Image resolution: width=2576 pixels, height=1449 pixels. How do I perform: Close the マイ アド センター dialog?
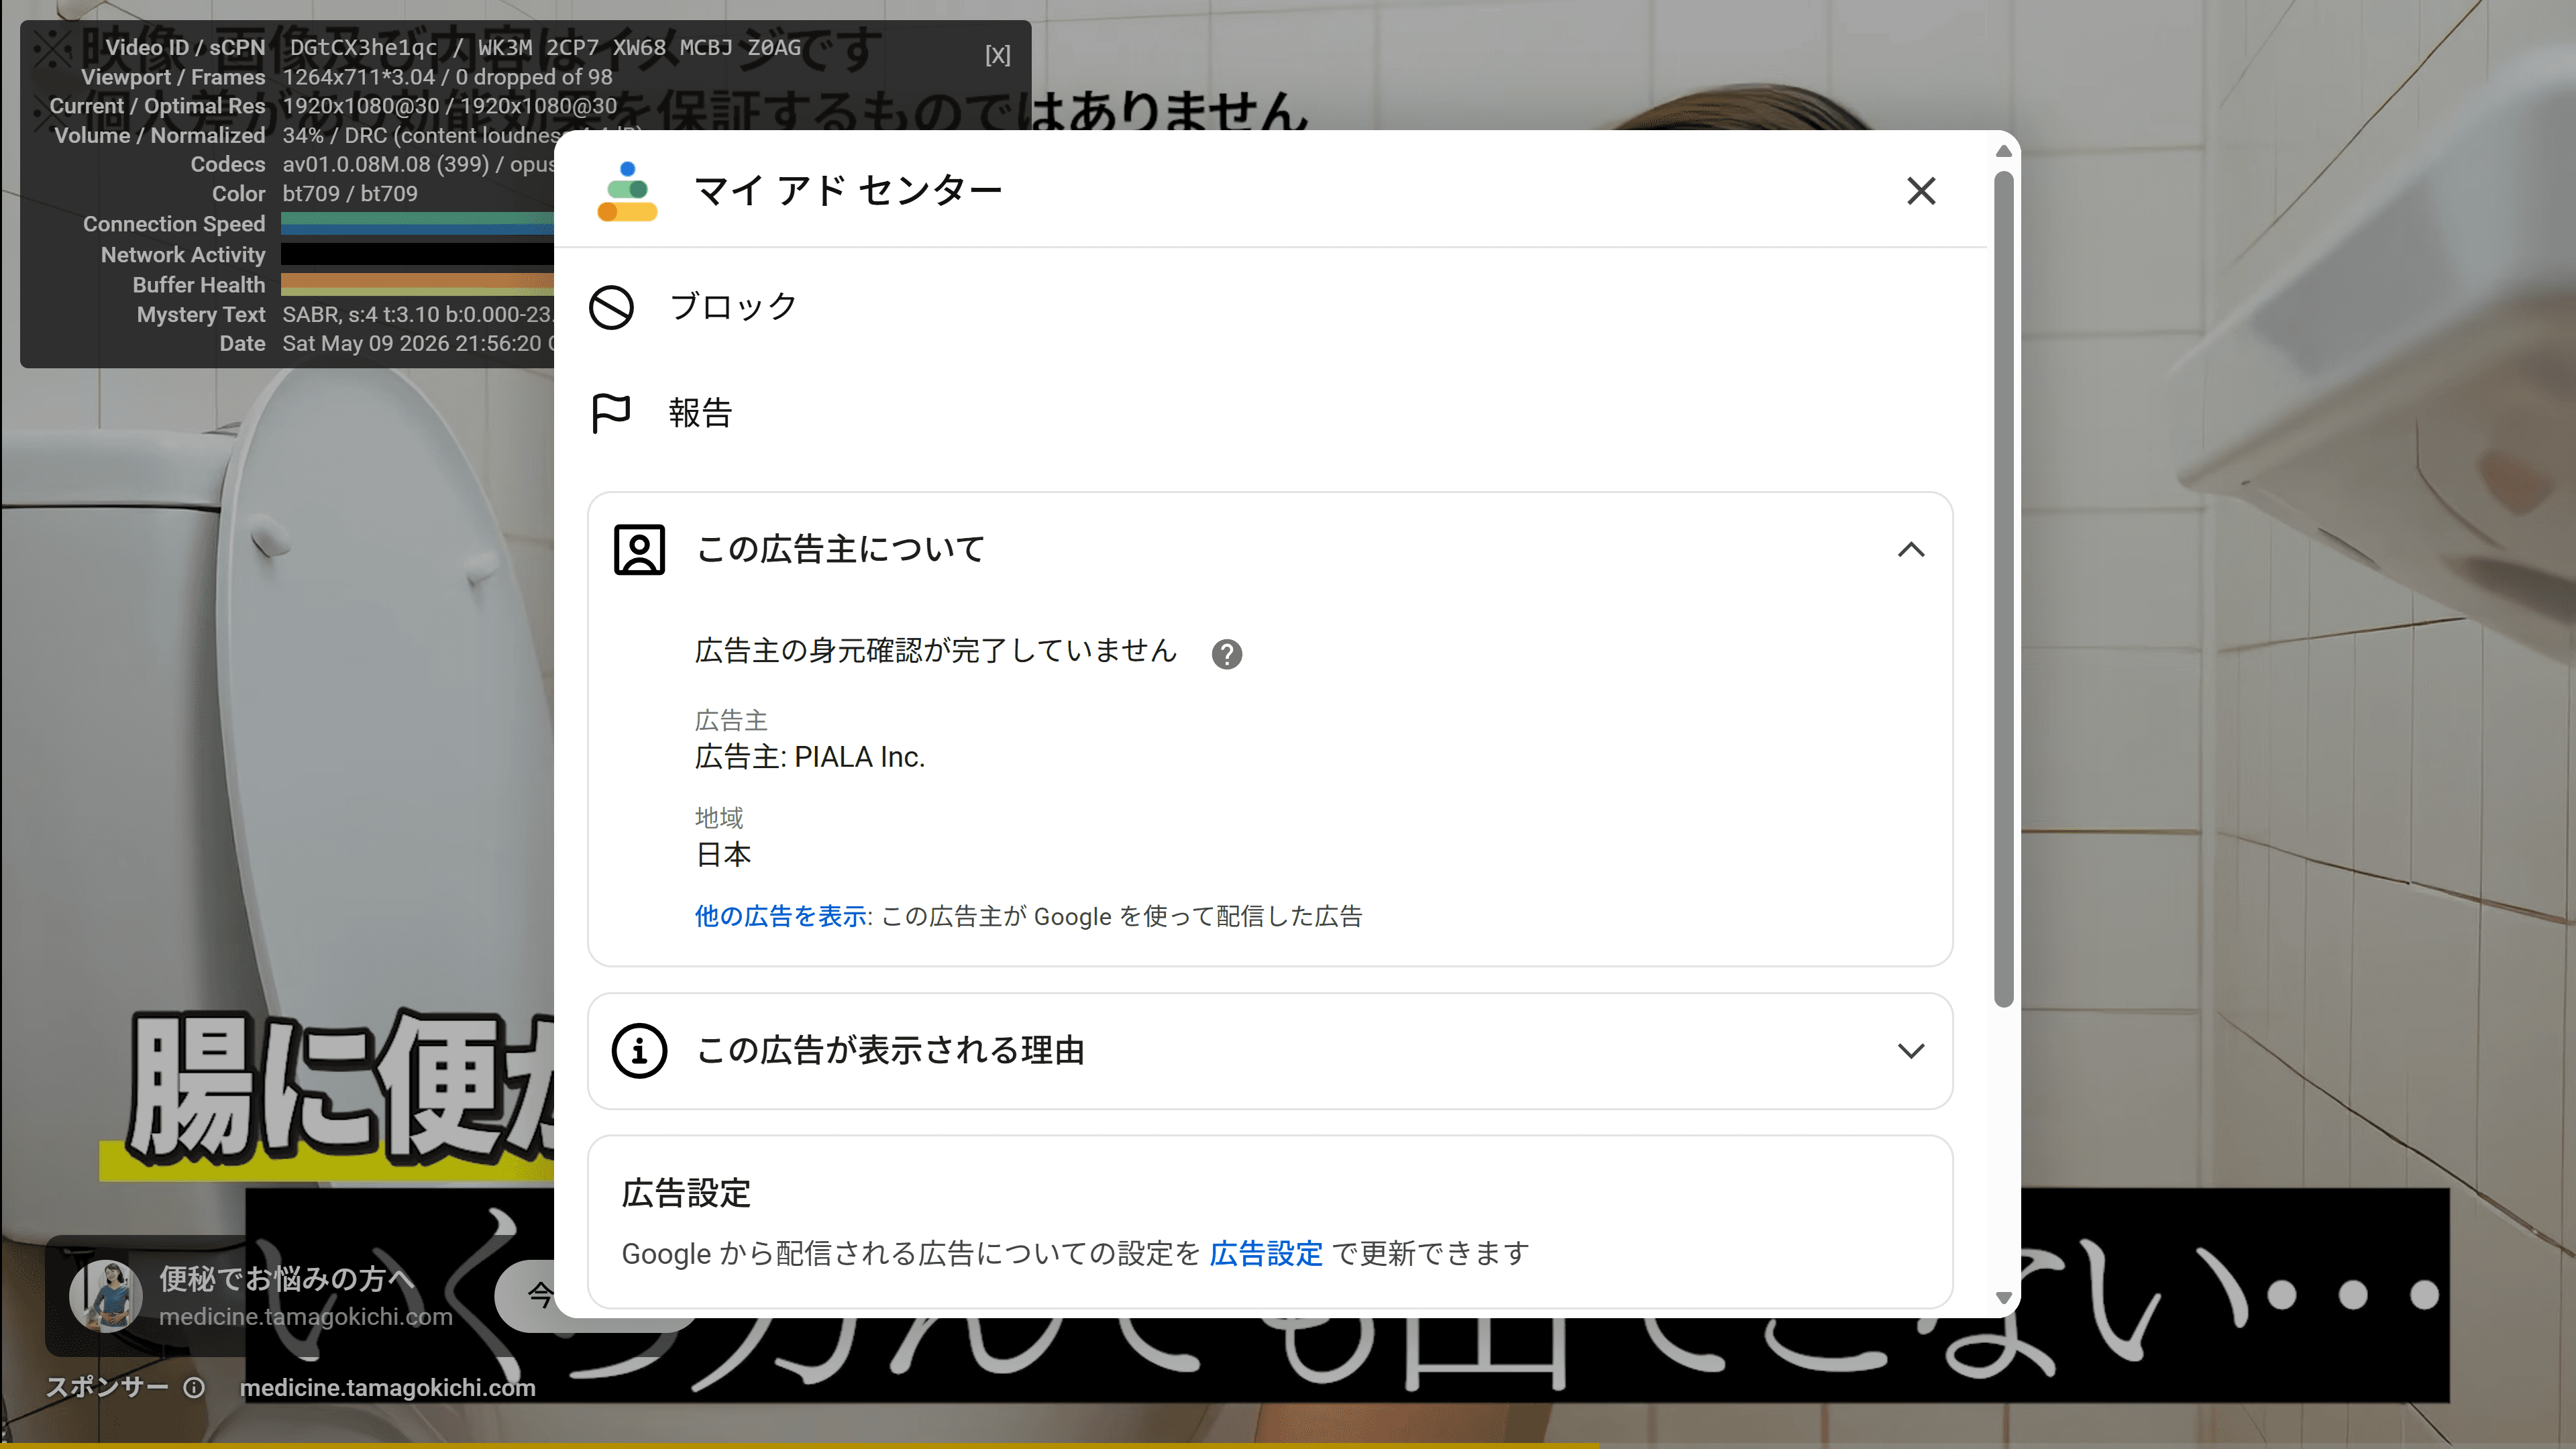tap(1920, 190)
